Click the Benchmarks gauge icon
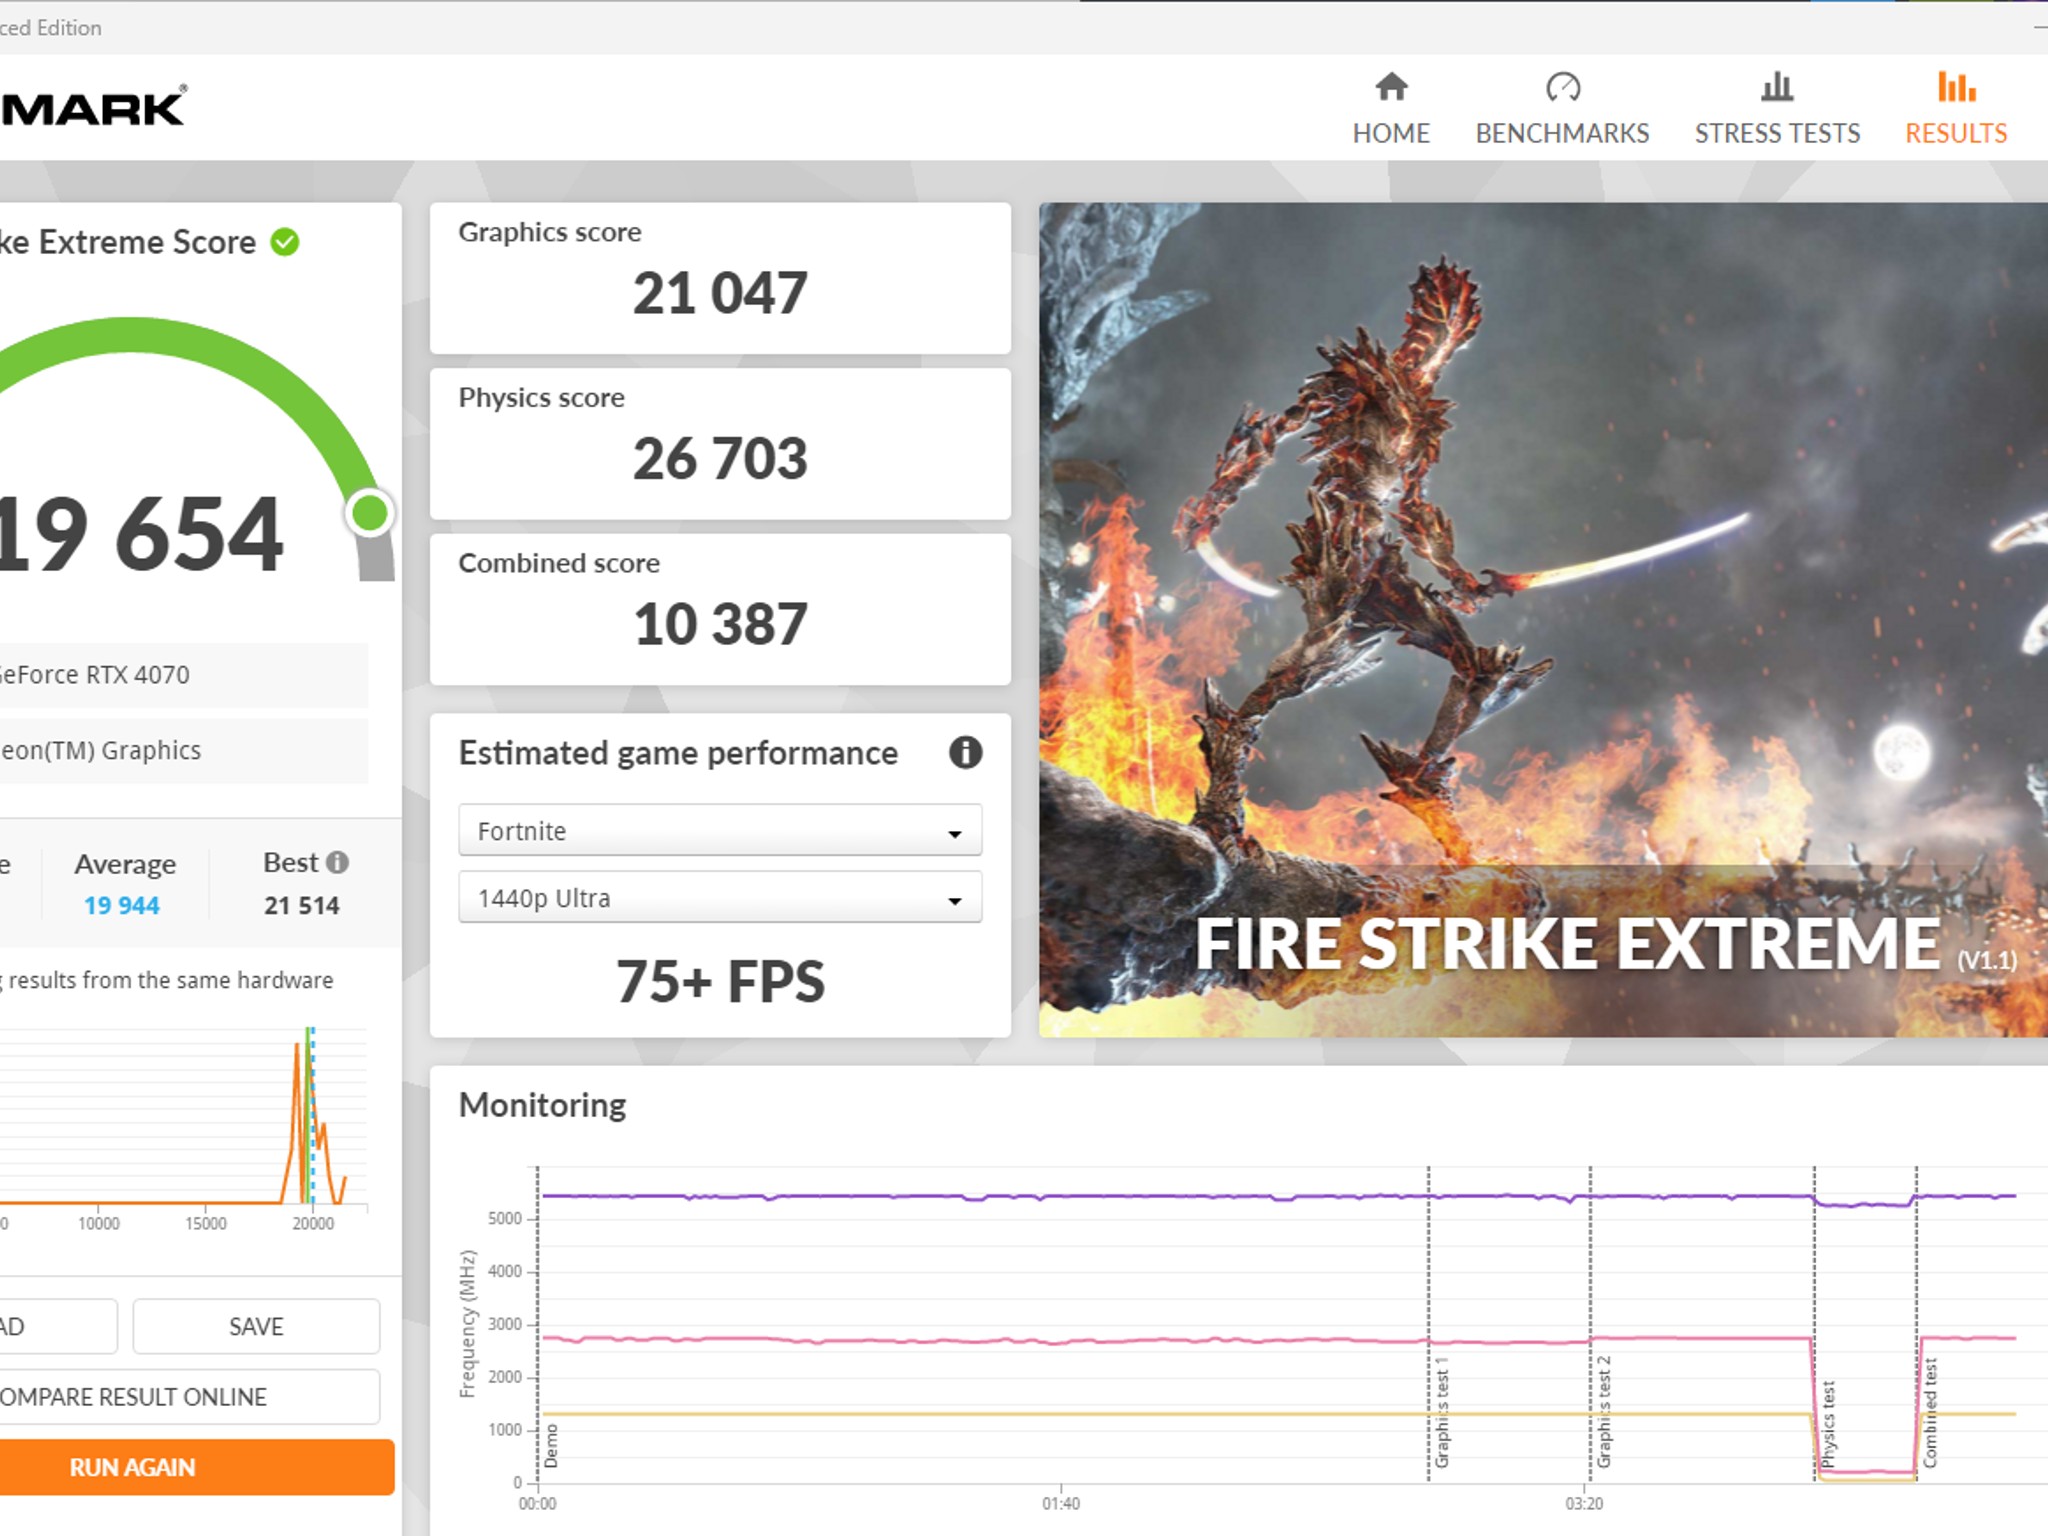Screen dimensions: 2048x1536 click(1562, 88)
